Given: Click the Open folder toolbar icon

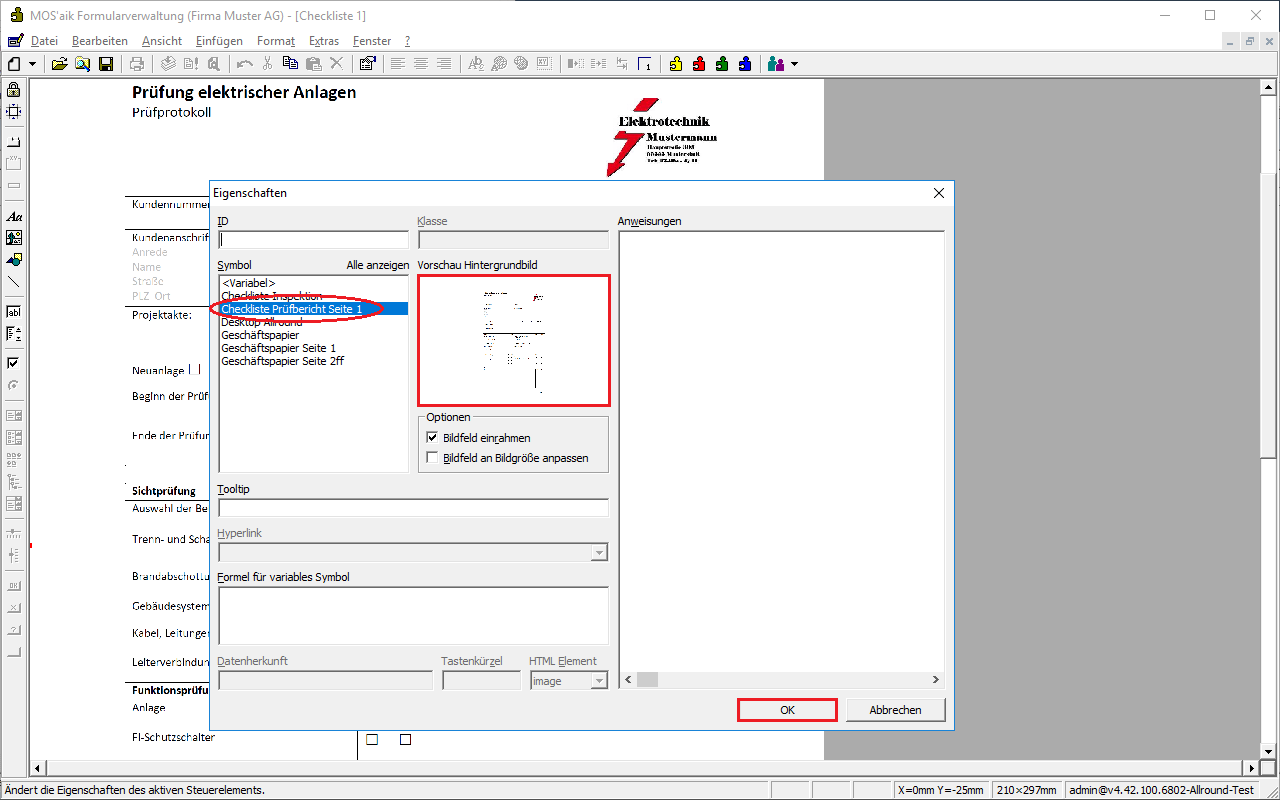Looking at the screenshot, I should point(59,64).
